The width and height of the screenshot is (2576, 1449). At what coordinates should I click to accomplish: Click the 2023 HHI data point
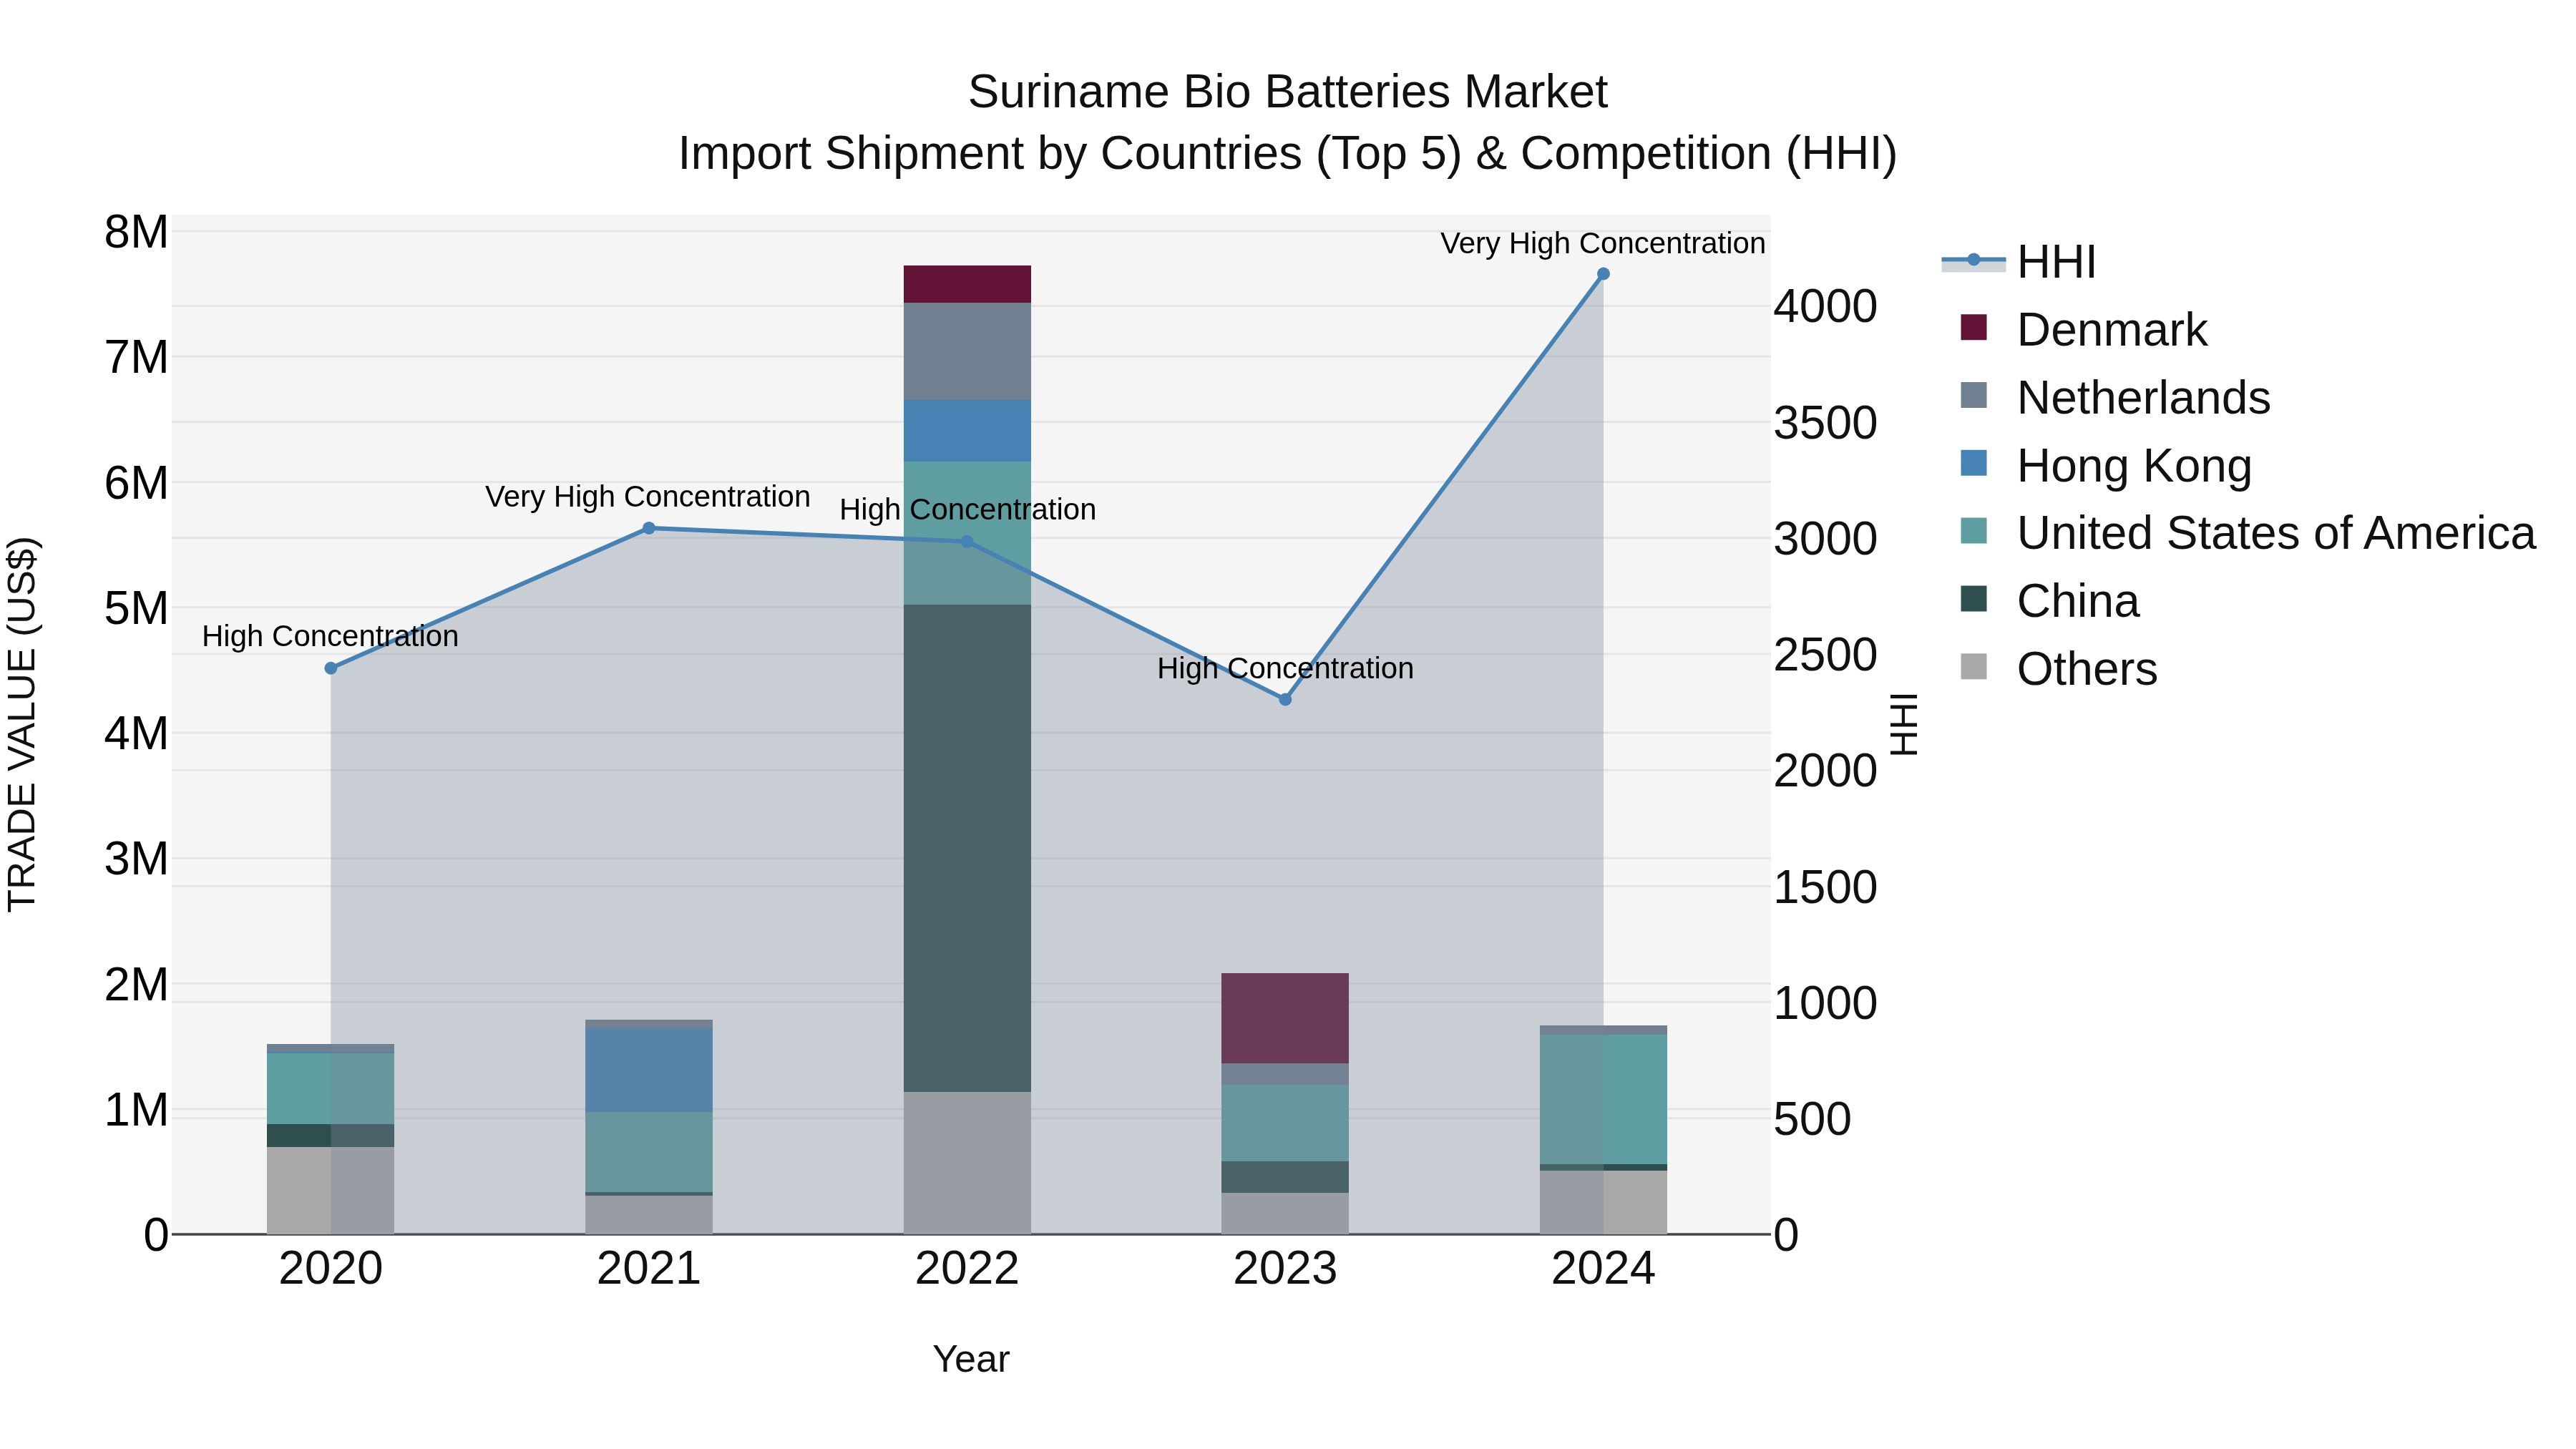[1286, 699]
